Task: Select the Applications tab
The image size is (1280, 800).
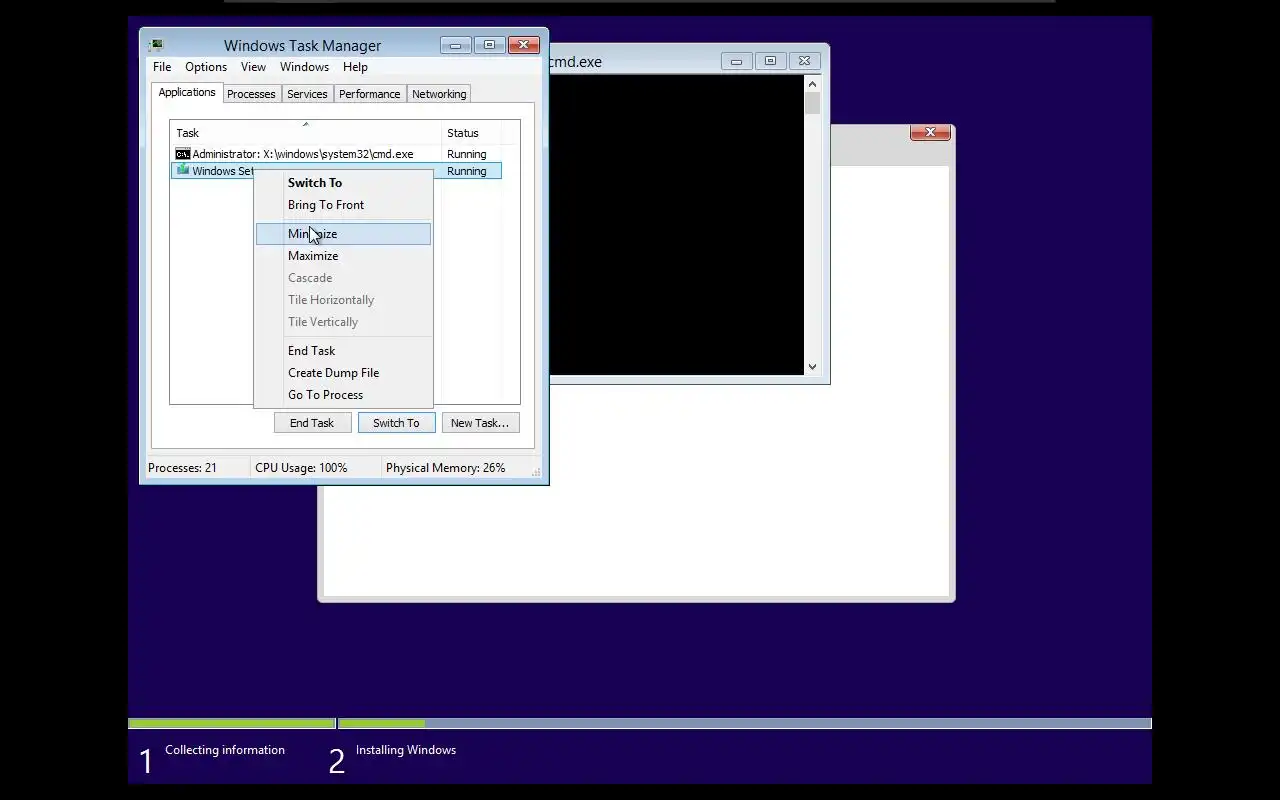Action: point(187,92)
